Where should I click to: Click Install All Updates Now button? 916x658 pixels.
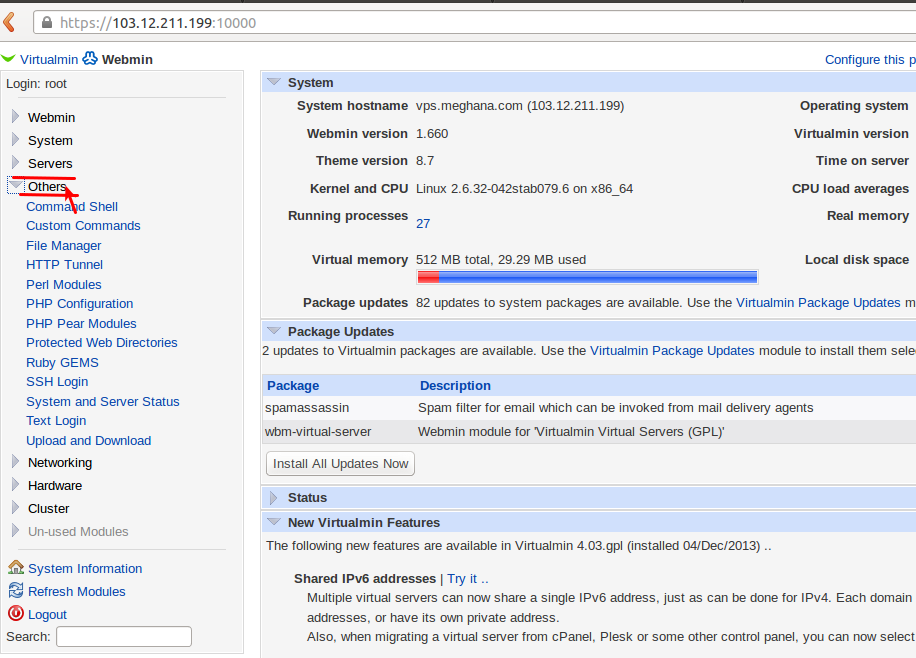click(341, 463)
